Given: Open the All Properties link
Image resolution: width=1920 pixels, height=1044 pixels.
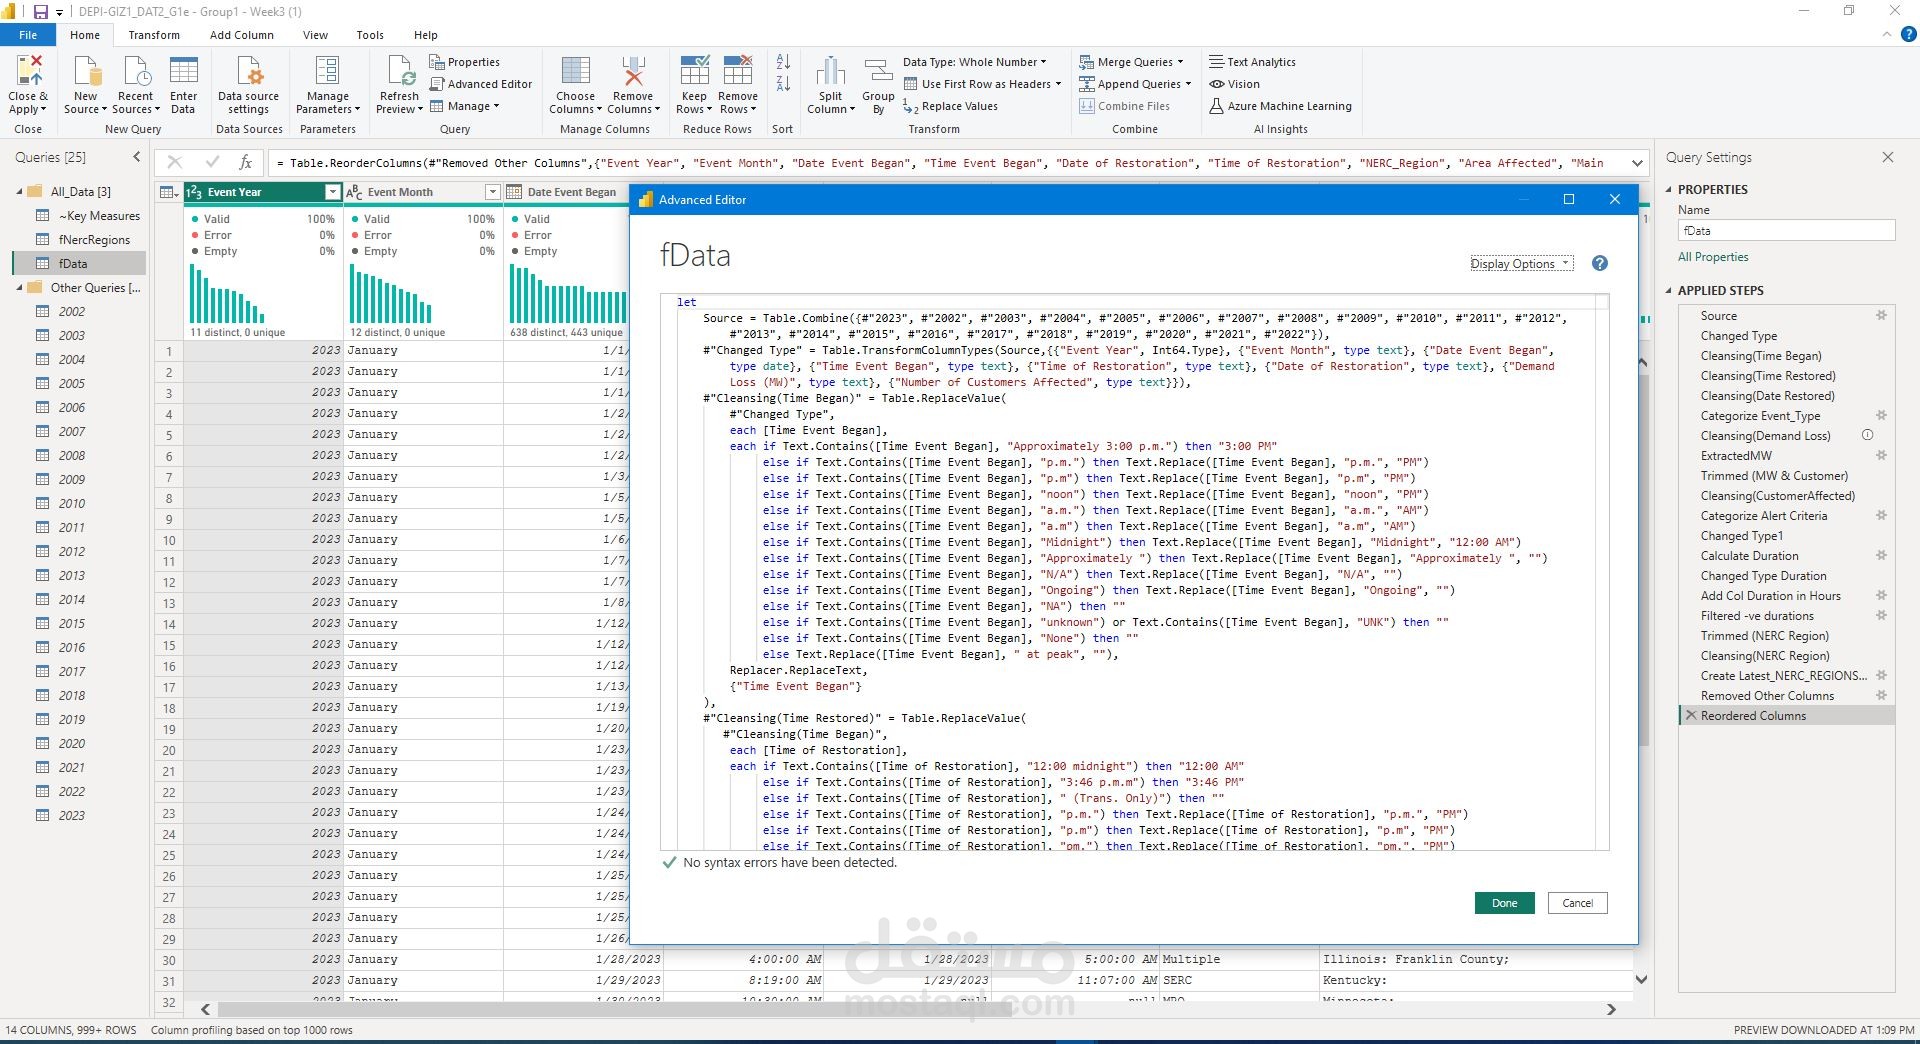Looking at the screenshot, I should [x=1713, y=257].
